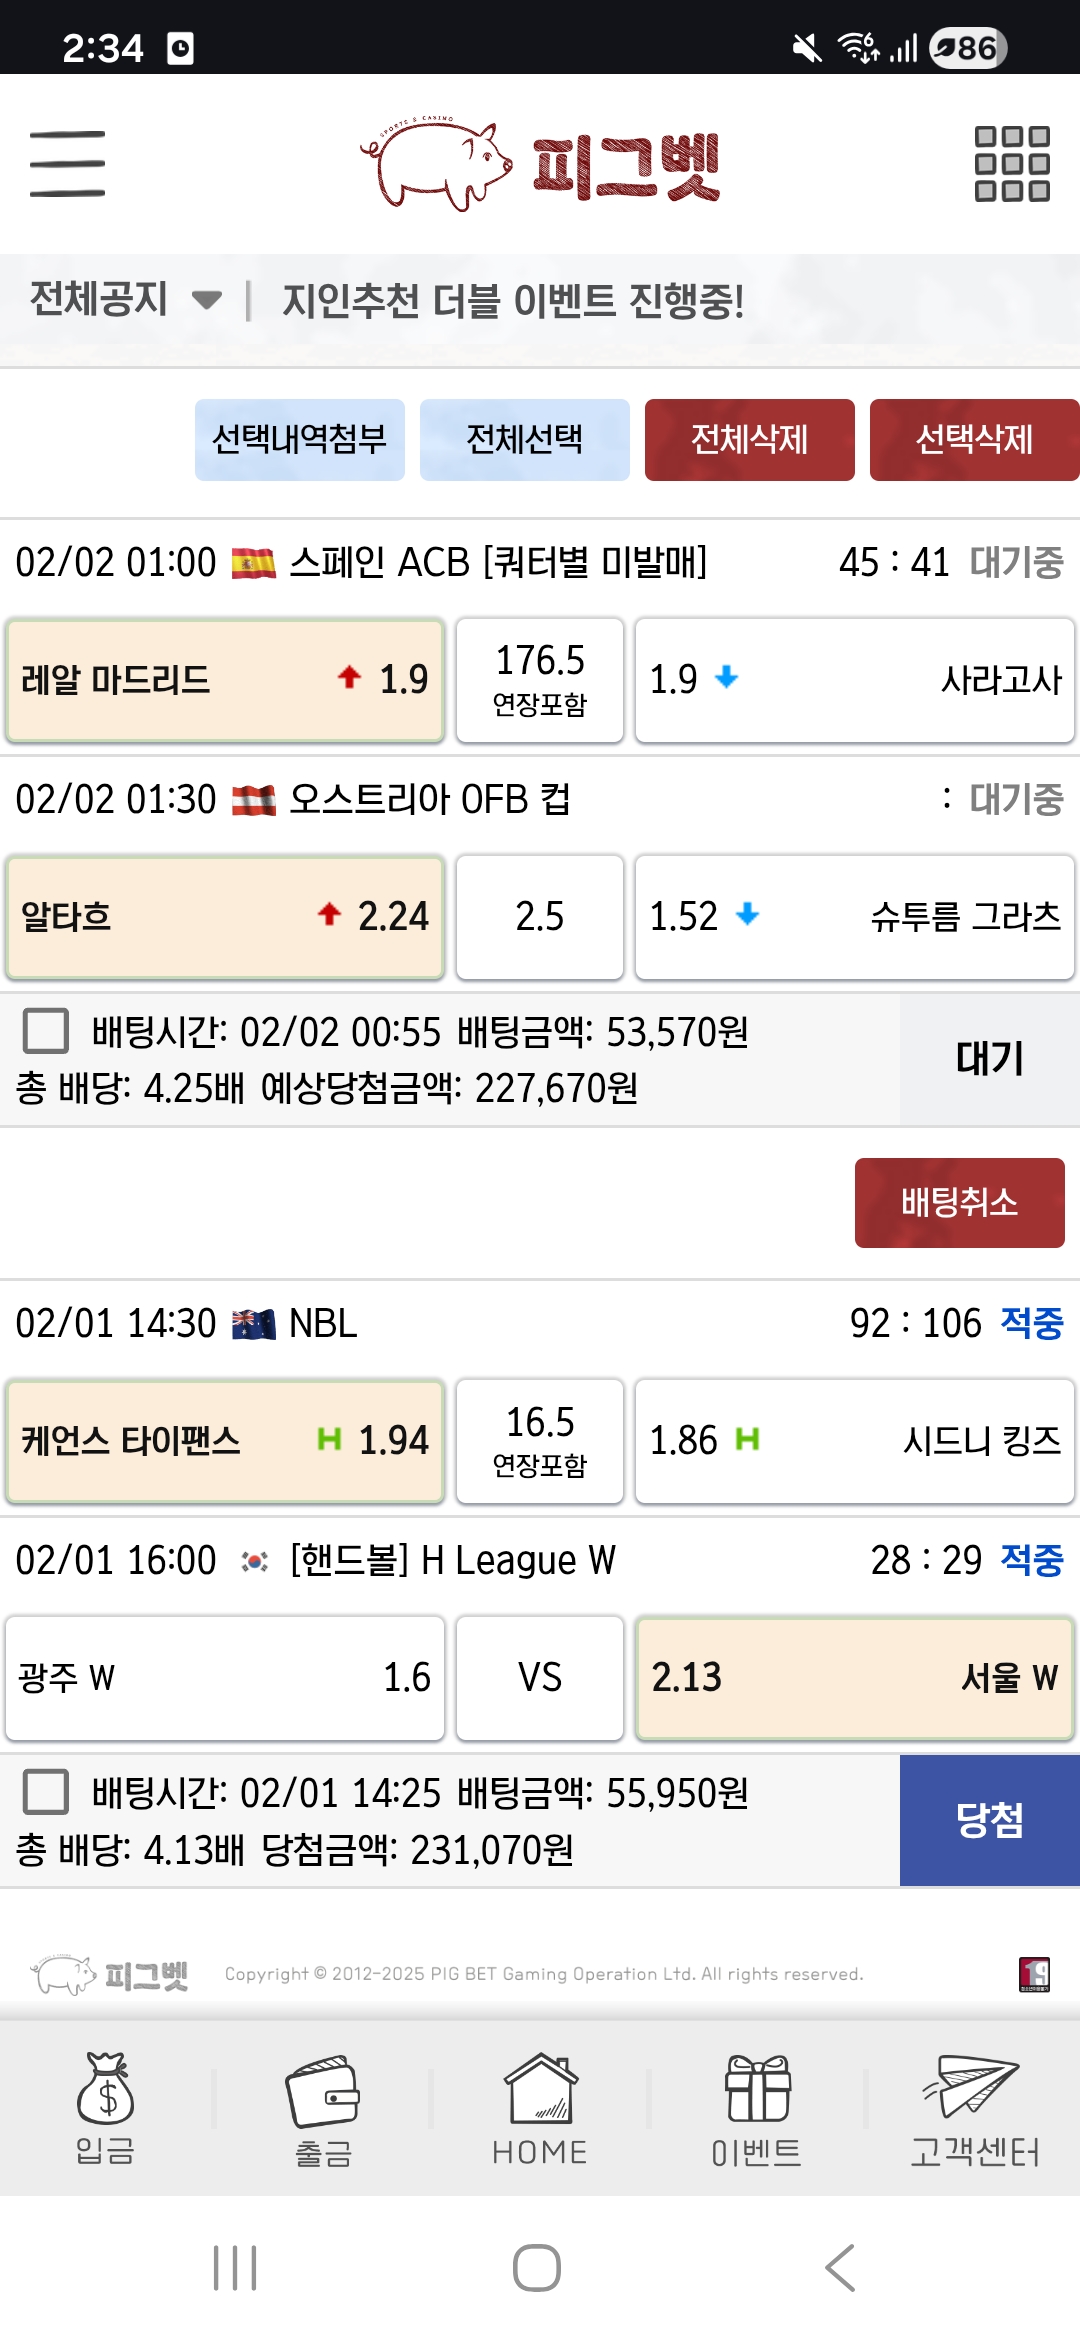Open the hamburger menu icon

click(67, 164)
